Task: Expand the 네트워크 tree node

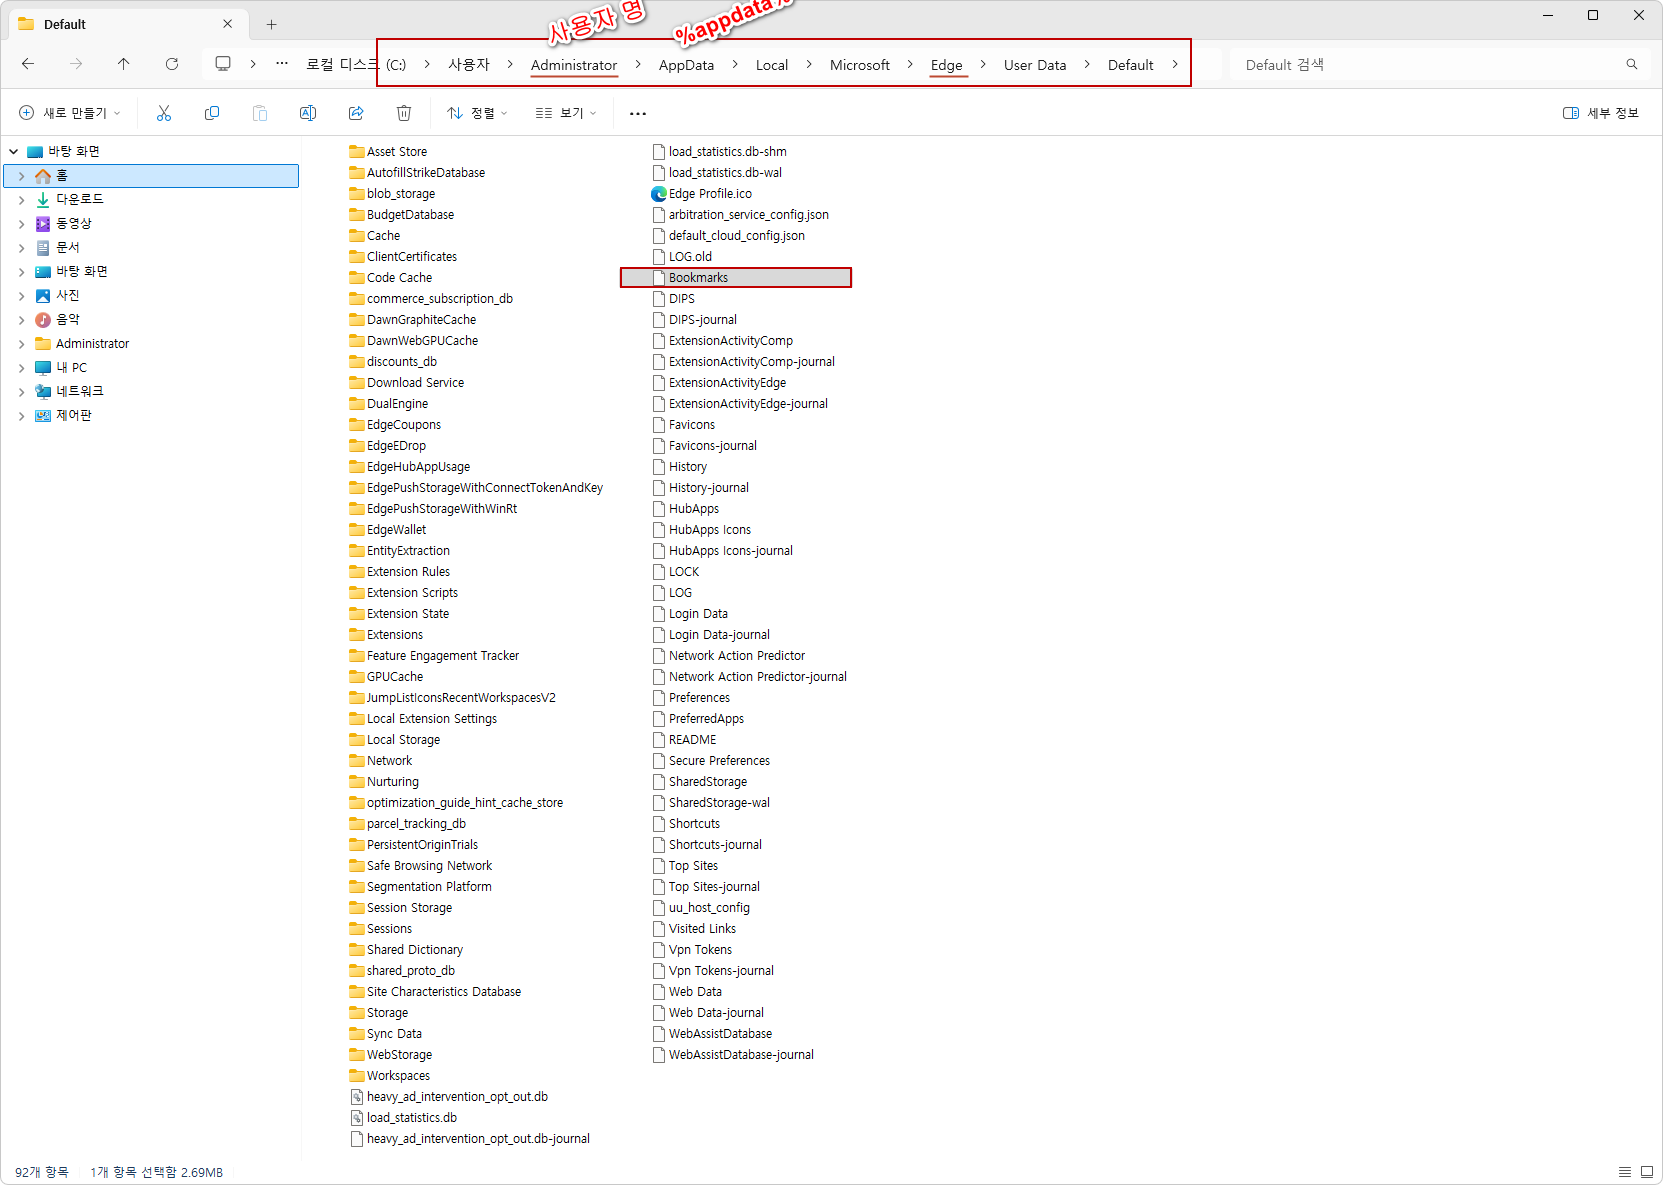Action: pos(22,392)
